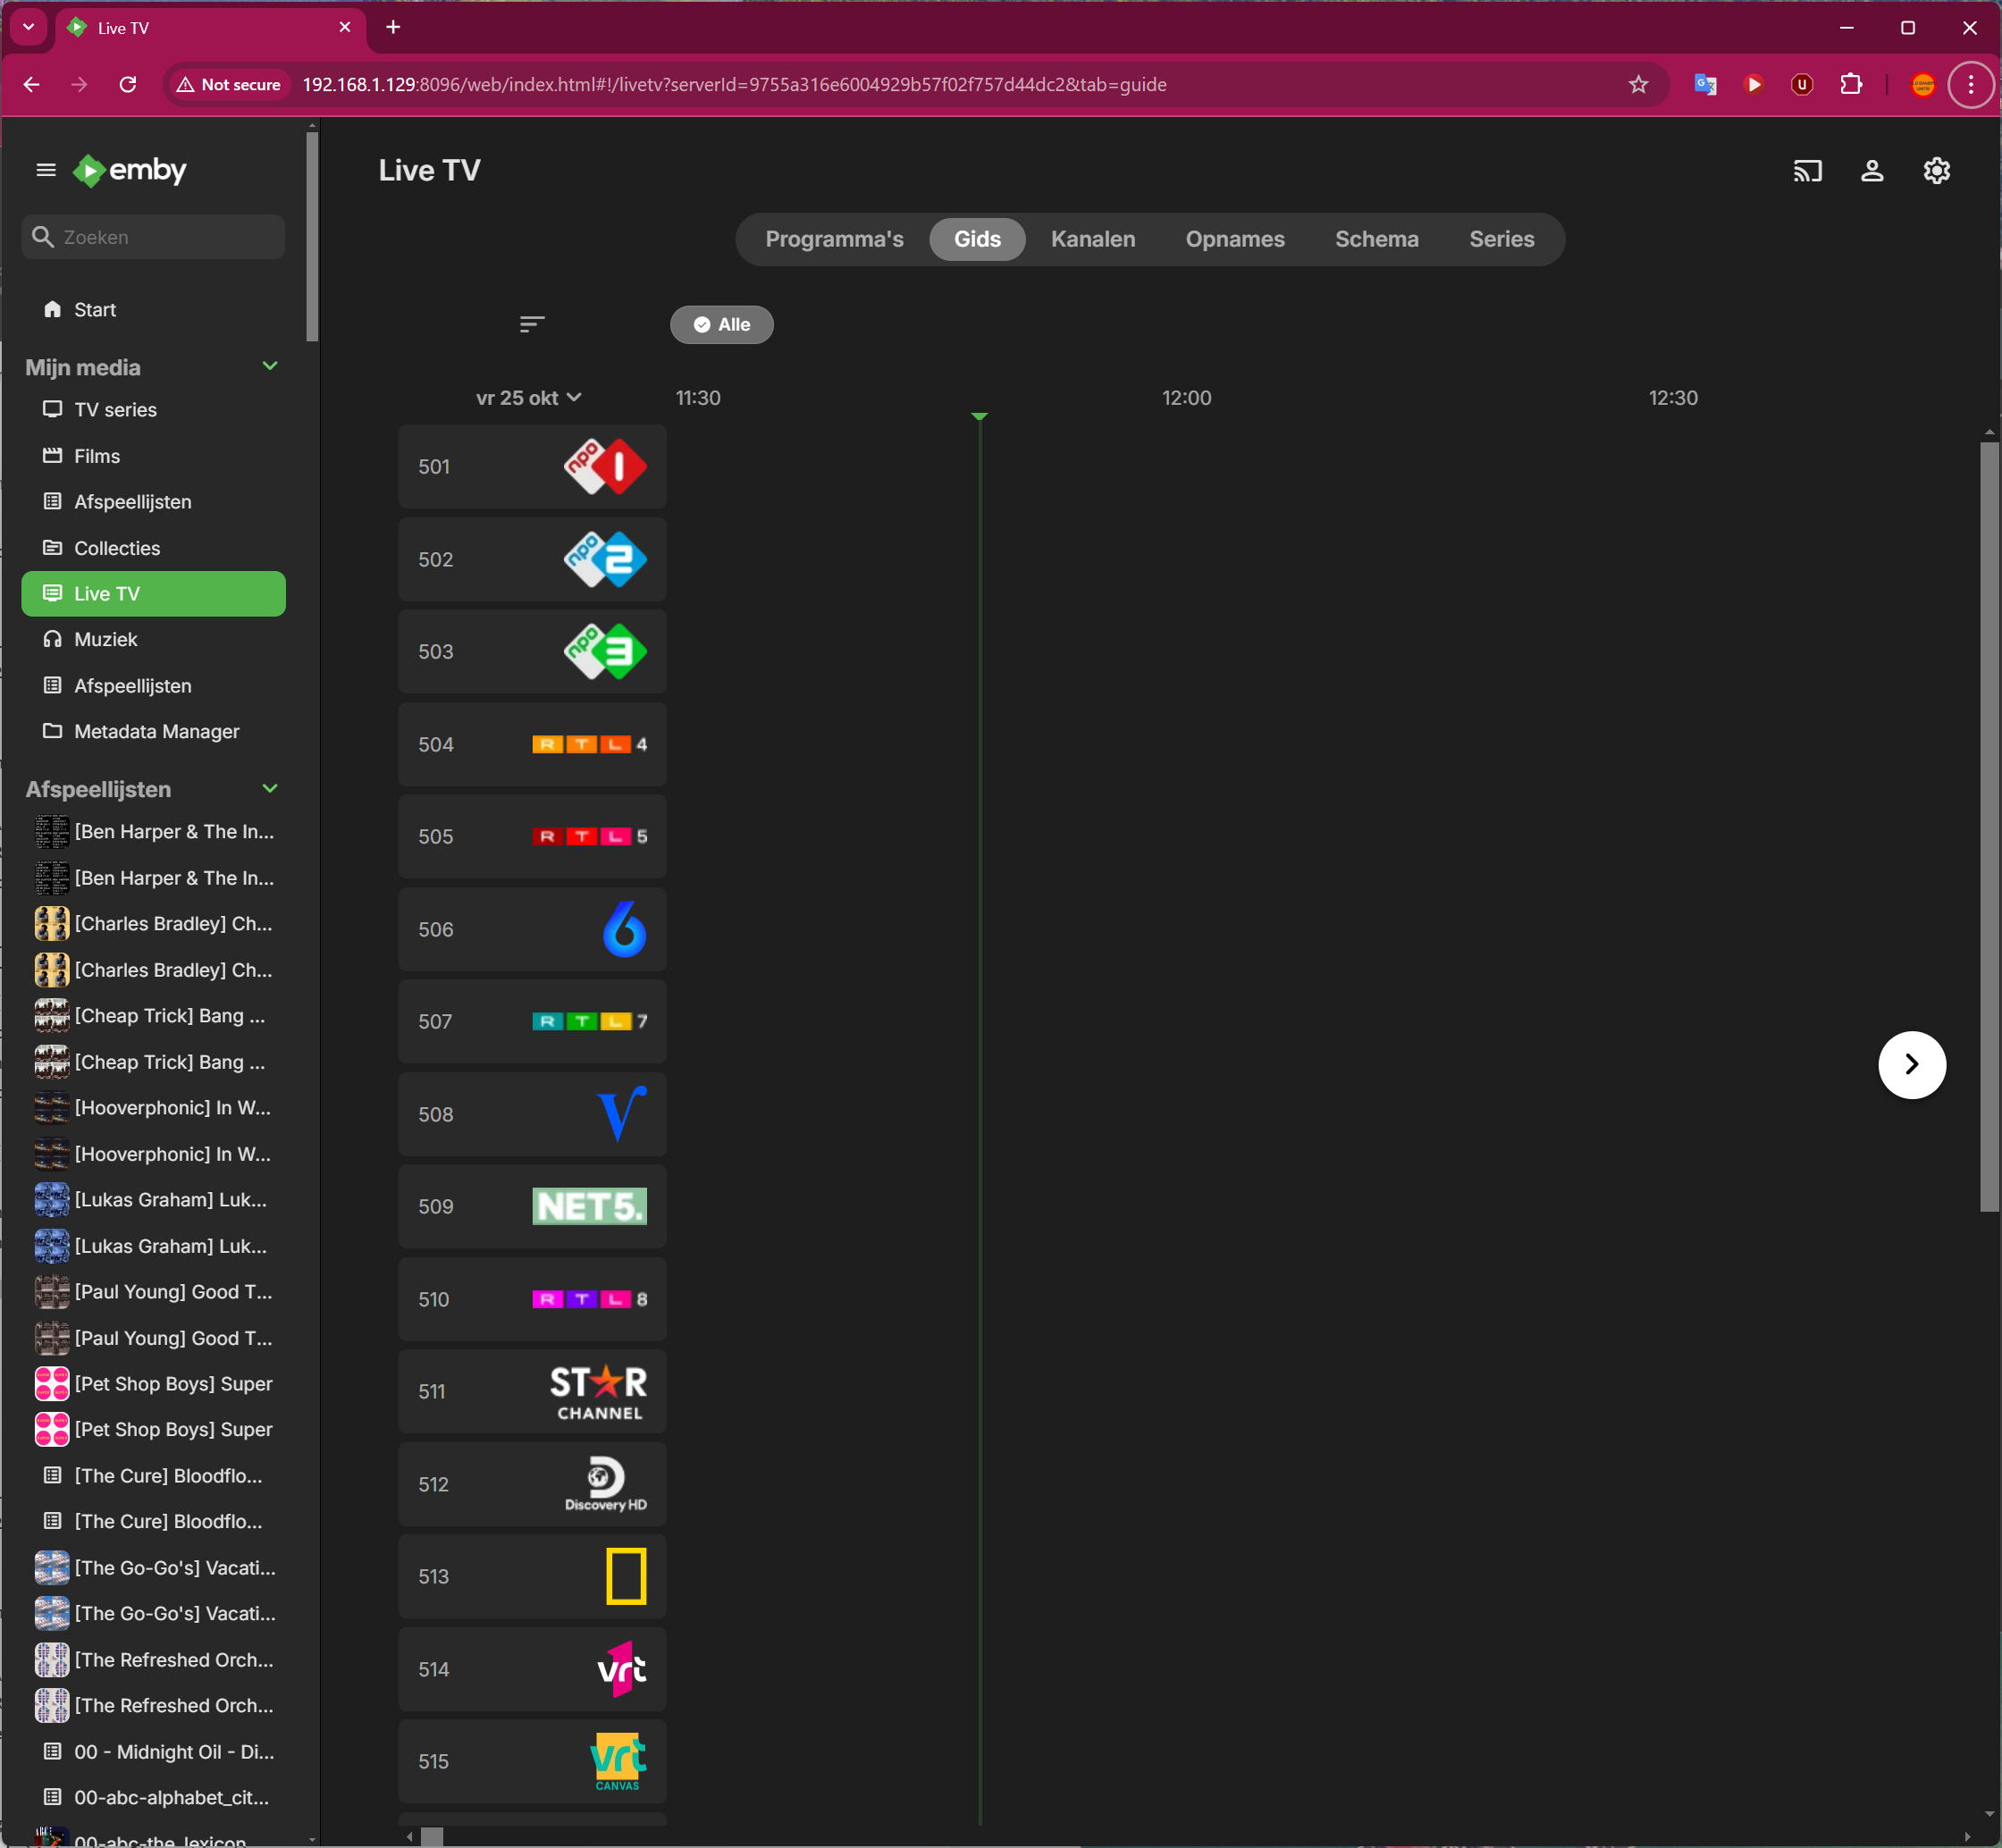The image size is (2002, 1848).
Task: Click the guide horizontal scrollbar thumb
Action: point(432,1837)
